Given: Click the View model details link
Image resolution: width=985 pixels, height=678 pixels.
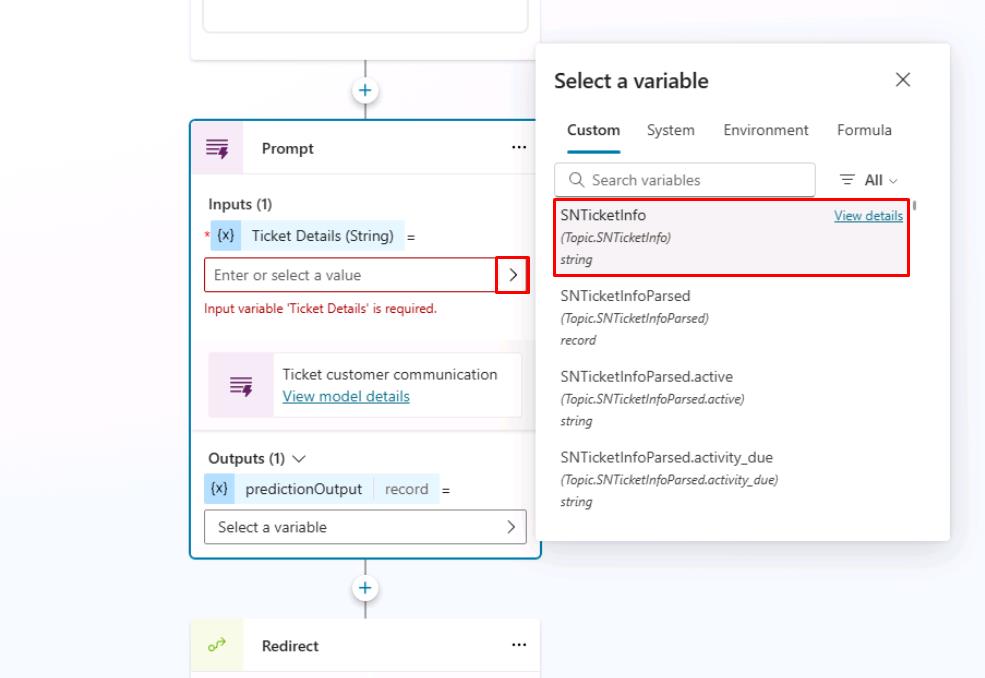Looking at the screenshot, I should 345,396.
